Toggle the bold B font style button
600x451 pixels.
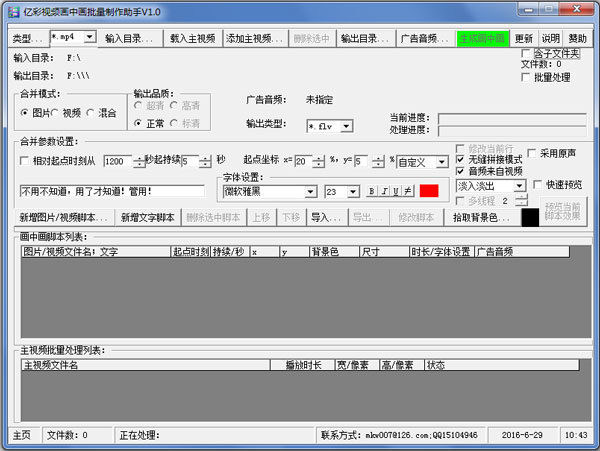click(x=370, y=191)
